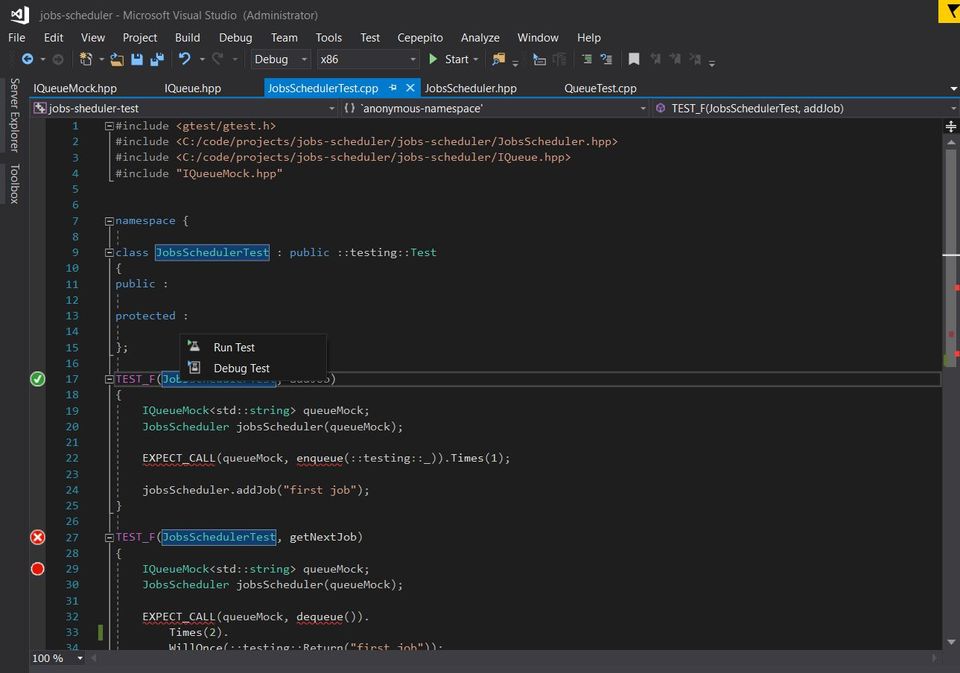Click the uncomment selected lines icon
This screenshot has height=673, width=960.
pyautogui.click(x=606, y=59)
